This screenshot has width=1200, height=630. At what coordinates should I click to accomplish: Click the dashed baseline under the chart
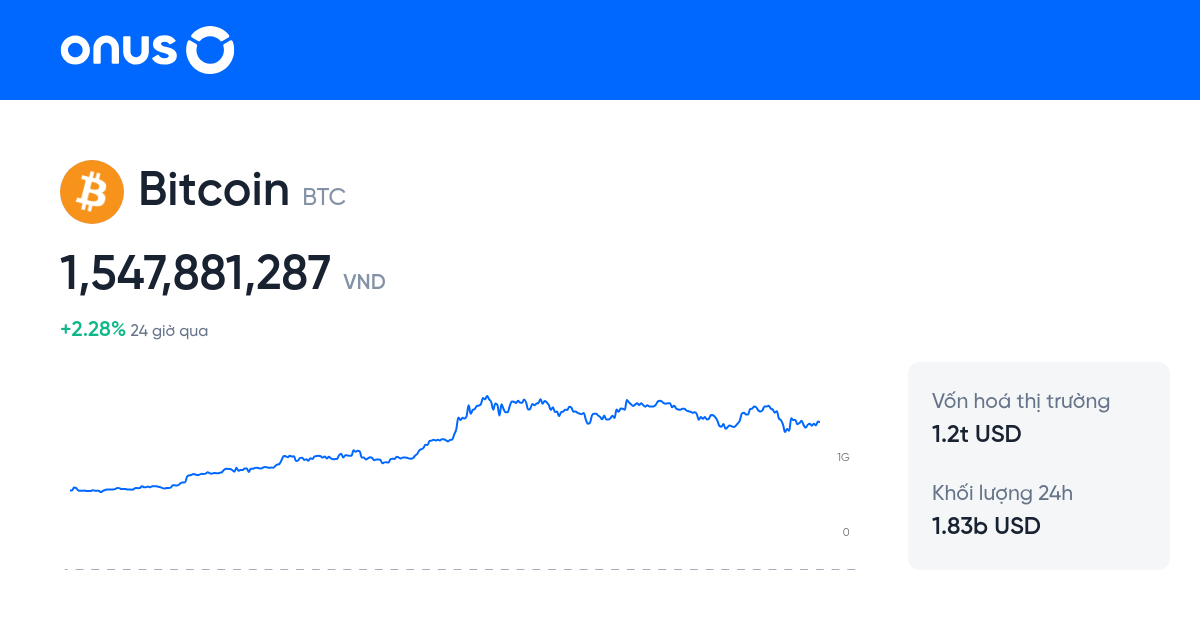tap(460, 570)
